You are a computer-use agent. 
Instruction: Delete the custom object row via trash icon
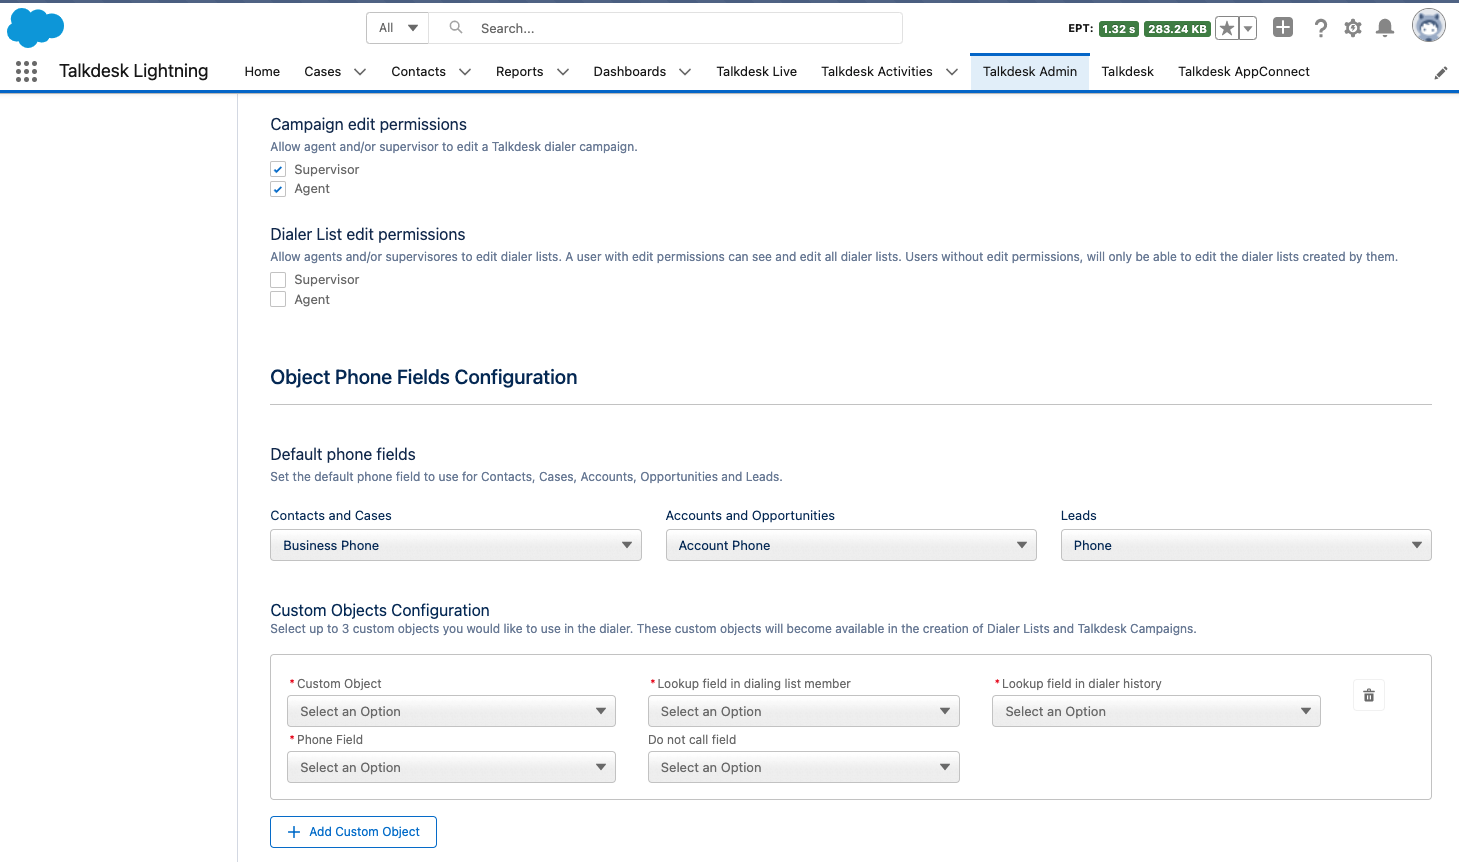tap(1368, 694)
